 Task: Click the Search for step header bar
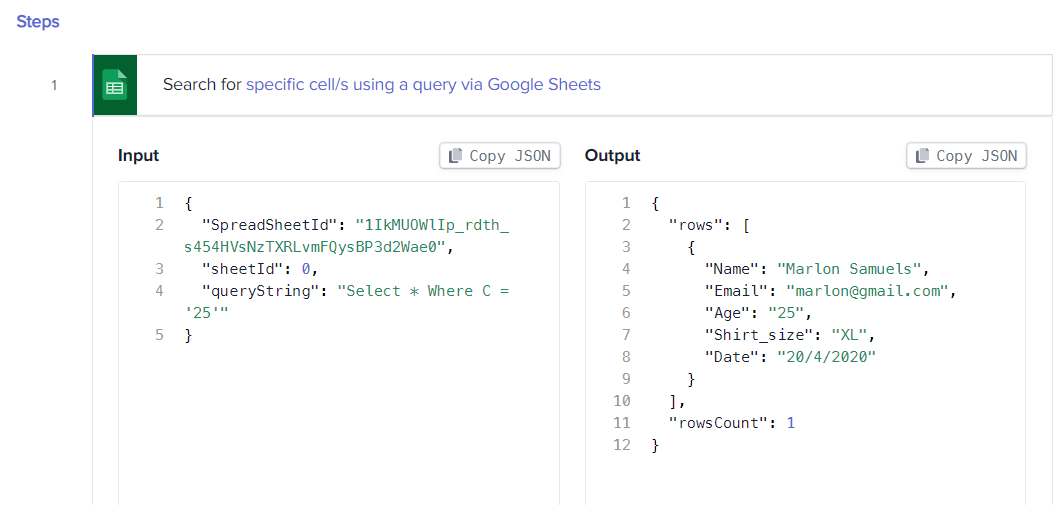[572, 85]
